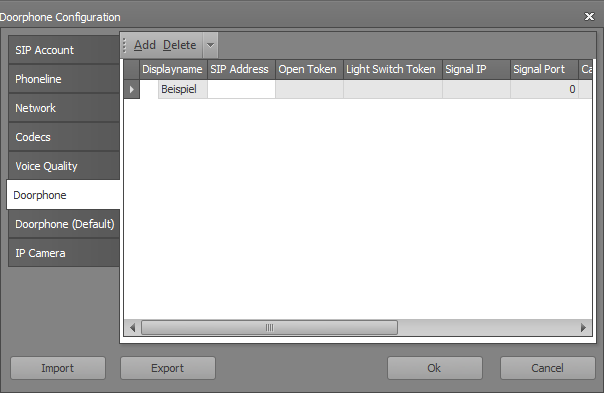The height and width of the screenshot is (393, 604).
Task: Click the Signal IP column header
Action: [x=476, y=69]
